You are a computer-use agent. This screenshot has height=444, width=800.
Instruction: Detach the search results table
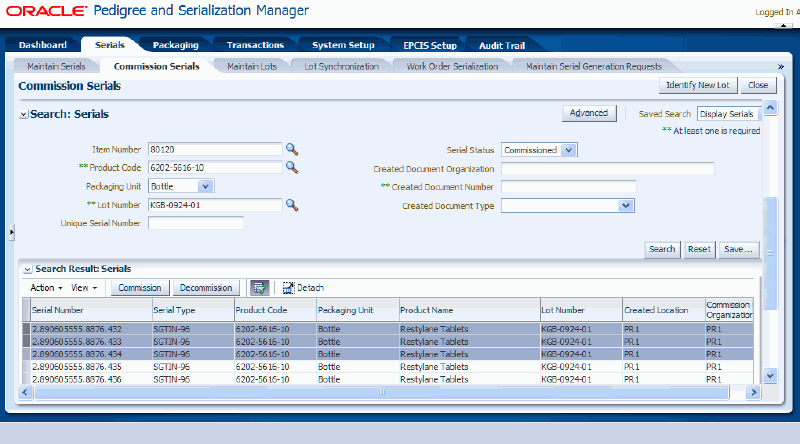tap(303, 288)
